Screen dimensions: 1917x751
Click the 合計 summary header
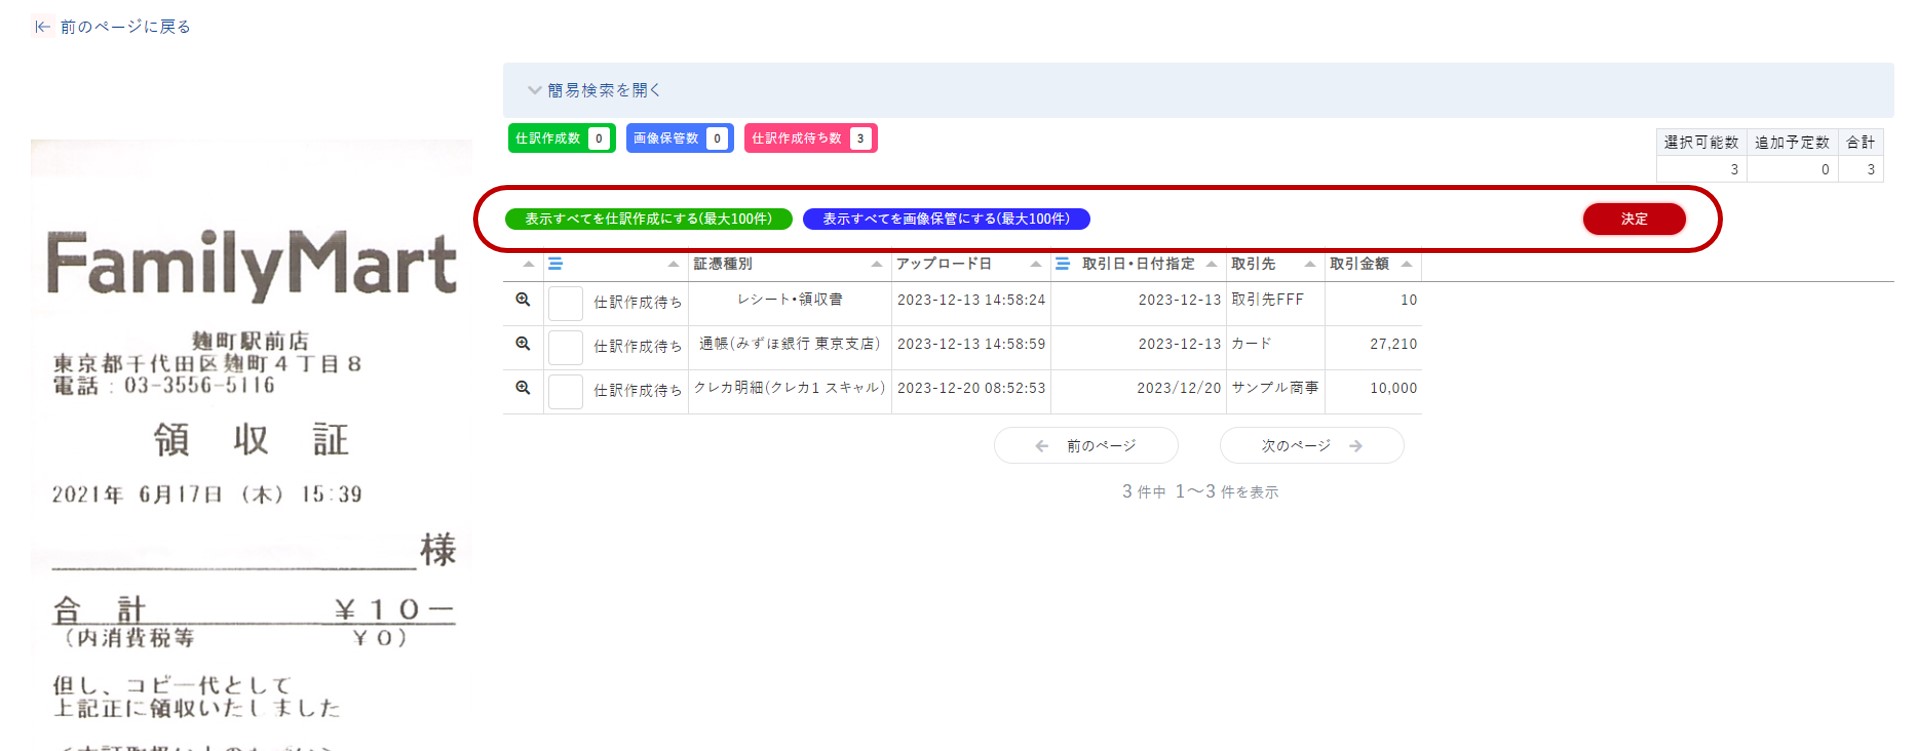point(1860,142)
